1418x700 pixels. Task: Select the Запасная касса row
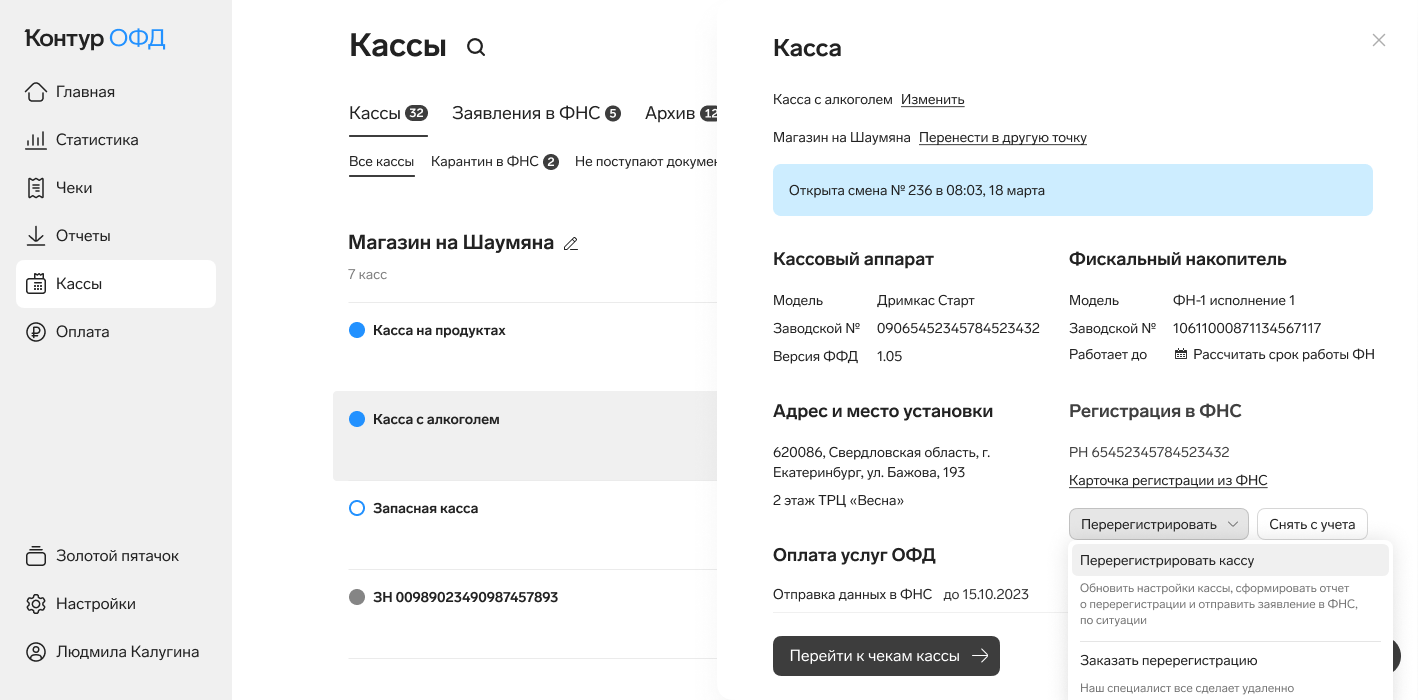click(x=525, y=525)
